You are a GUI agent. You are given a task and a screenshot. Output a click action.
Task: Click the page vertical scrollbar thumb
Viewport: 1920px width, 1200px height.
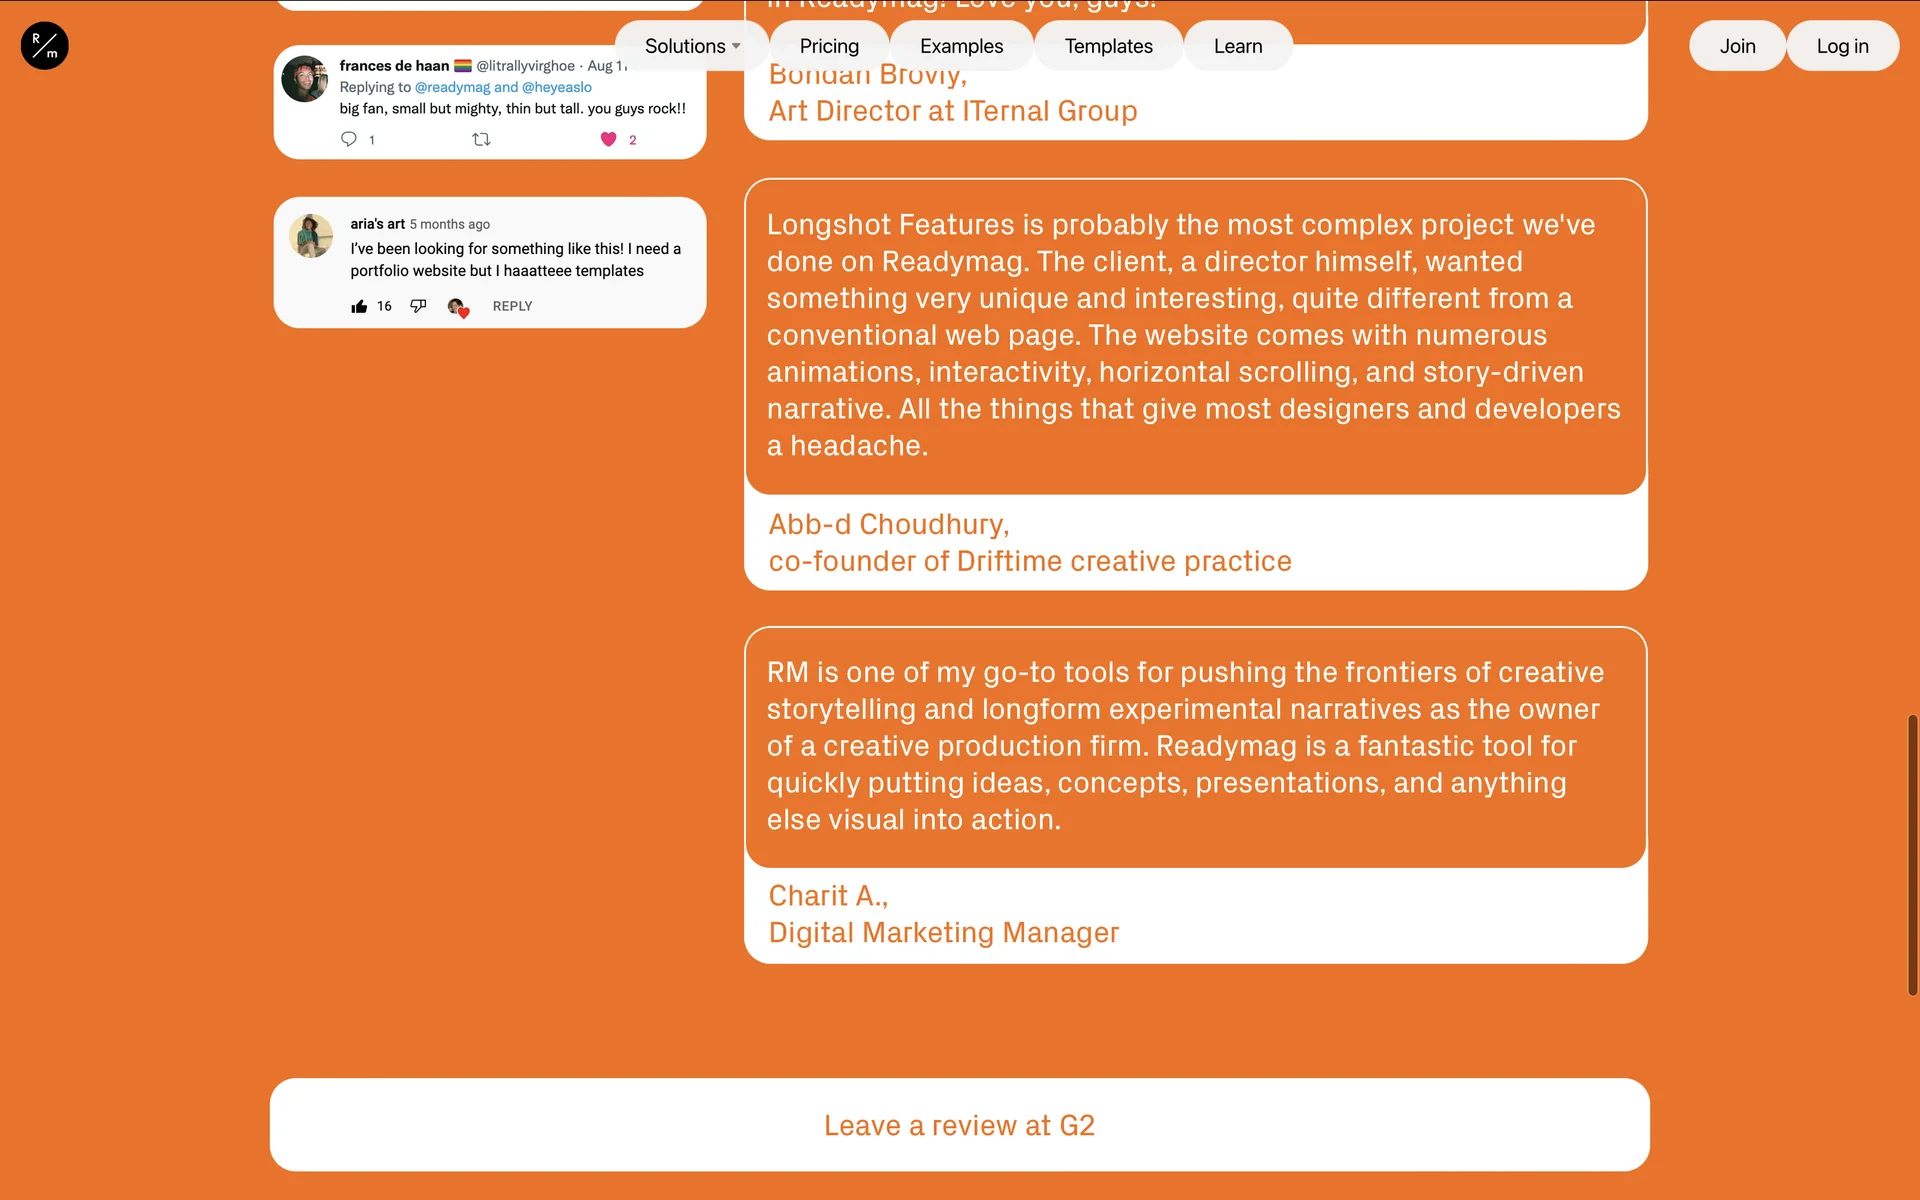click(1912, 855)
